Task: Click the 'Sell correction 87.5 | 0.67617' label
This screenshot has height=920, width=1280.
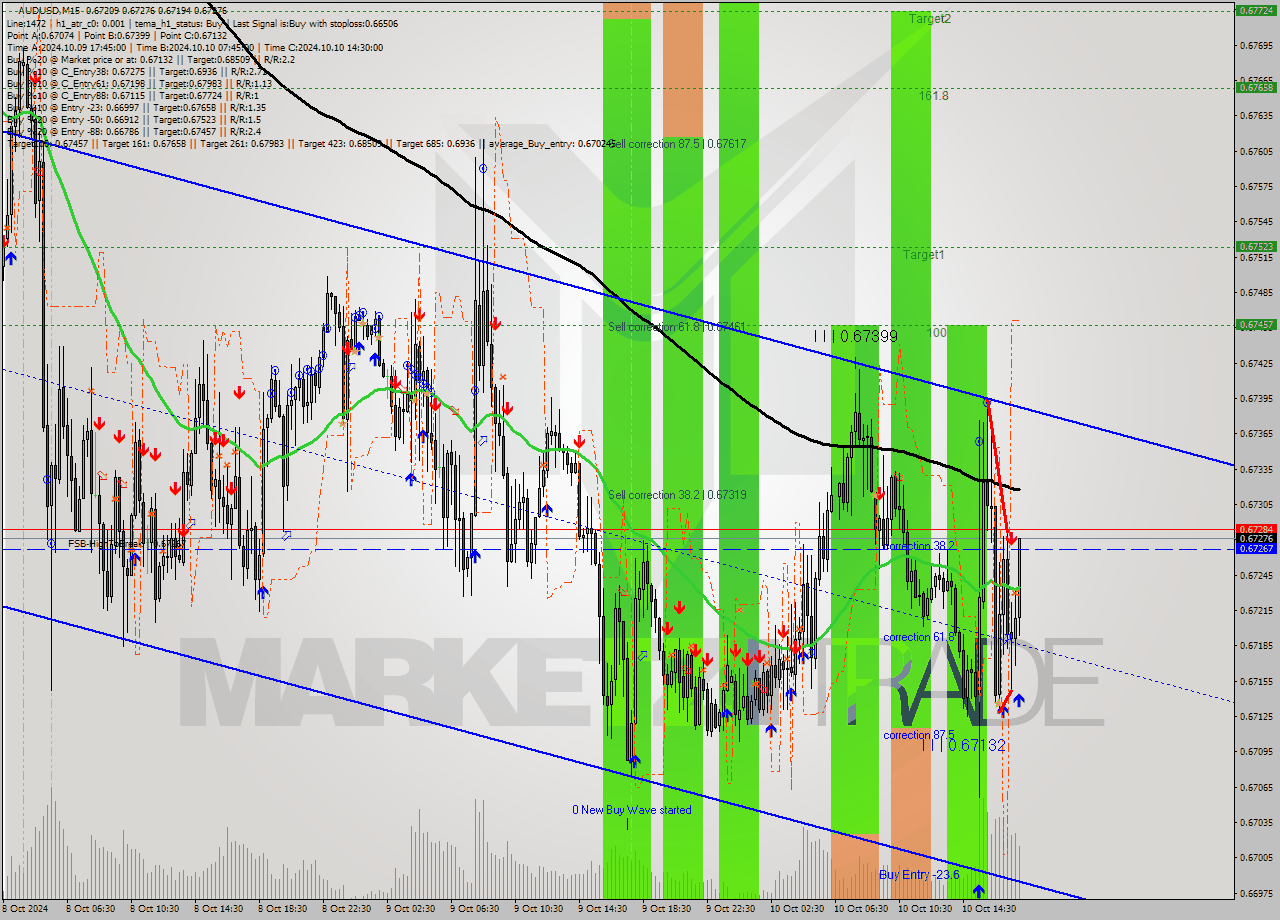Action: click(x=677, y=144)
